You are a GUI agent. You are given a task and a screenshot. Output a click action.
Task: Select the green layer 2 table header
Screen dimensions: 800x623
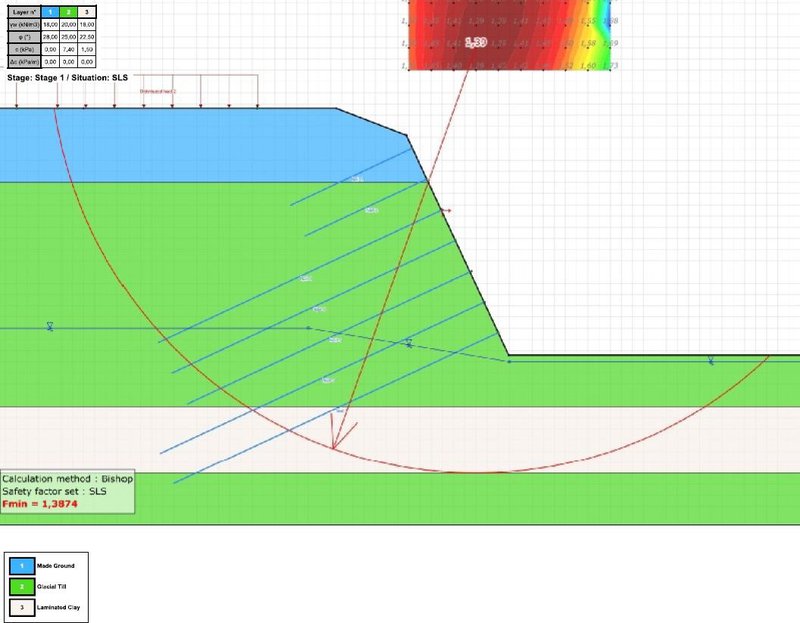[69, 11]
